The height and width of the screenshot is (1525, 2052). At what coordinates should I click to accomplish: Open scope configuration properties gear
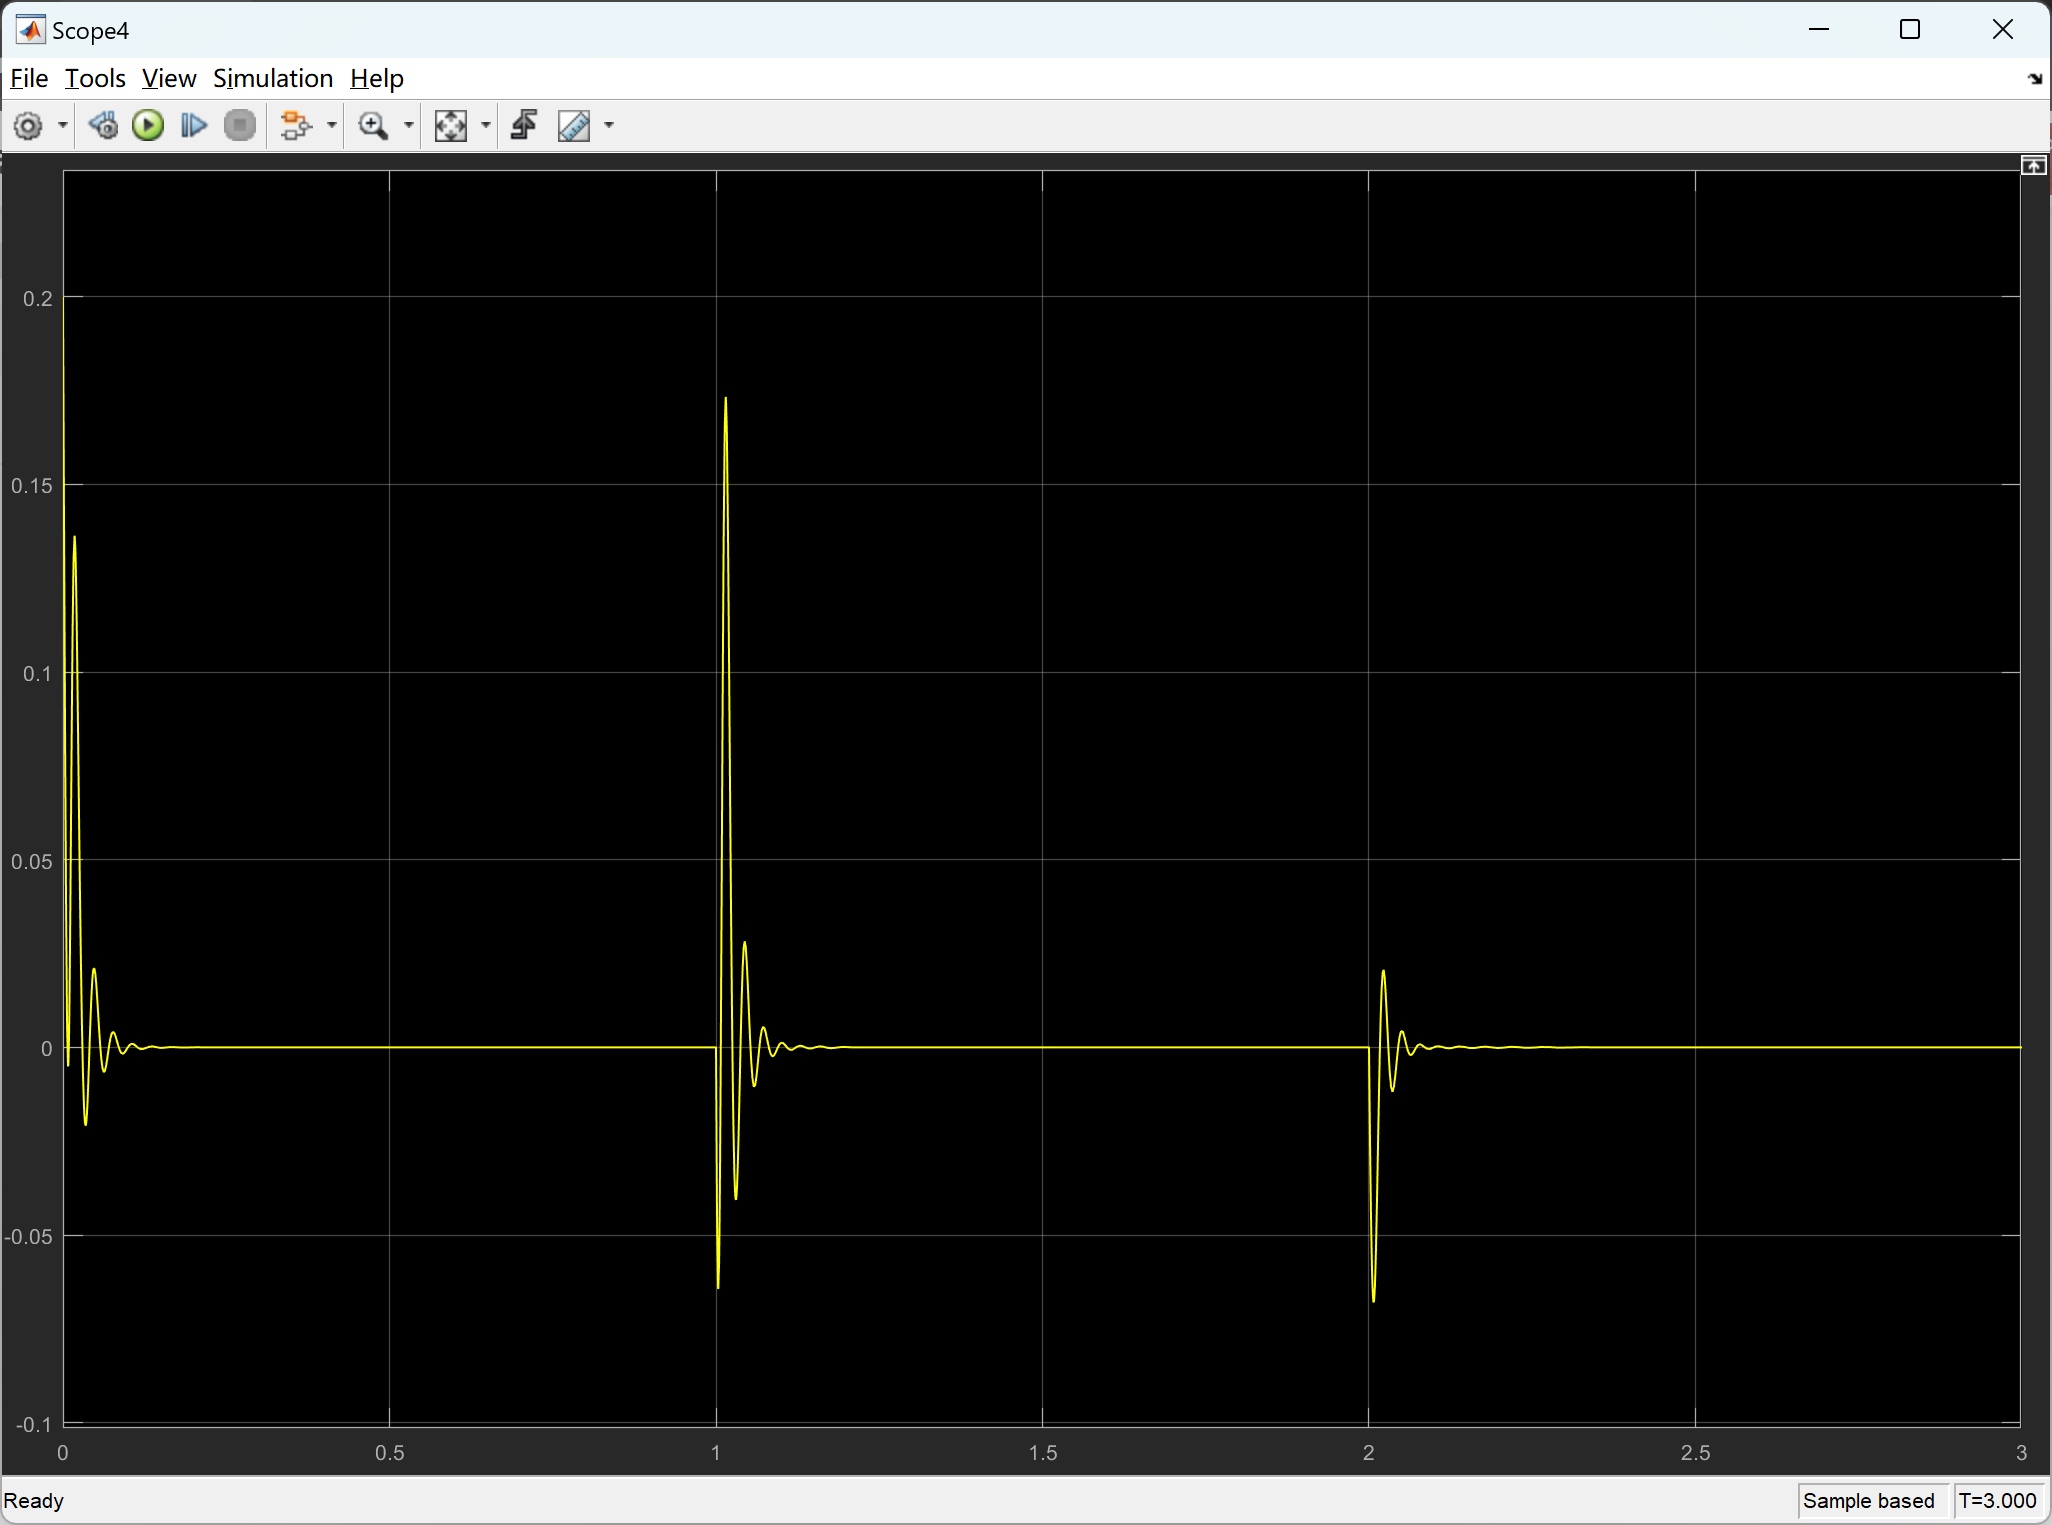pyautogui.click(x=28, y=126)
